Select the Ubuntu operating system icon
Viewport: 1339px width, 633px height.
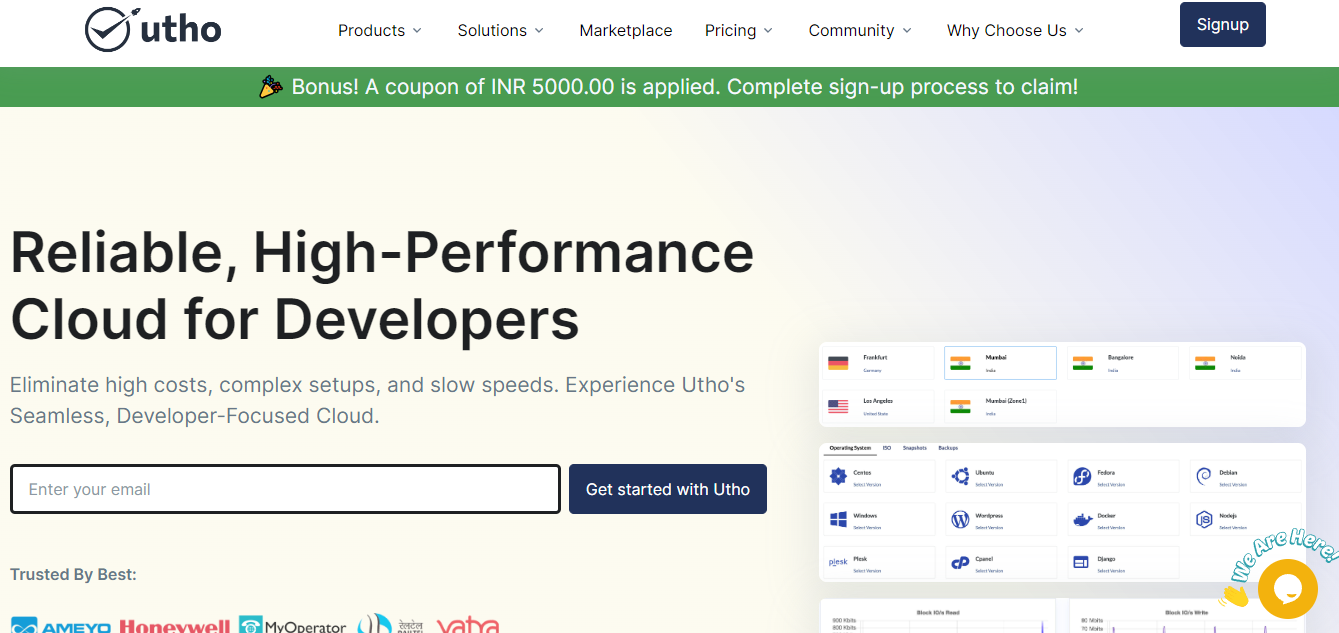[x=962, y=475]
